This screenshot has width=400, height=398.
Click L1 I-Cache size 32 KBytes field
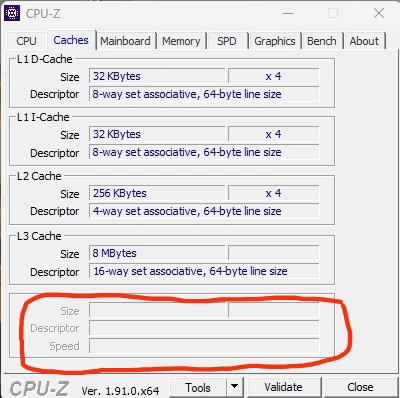[x=157, y=134]
